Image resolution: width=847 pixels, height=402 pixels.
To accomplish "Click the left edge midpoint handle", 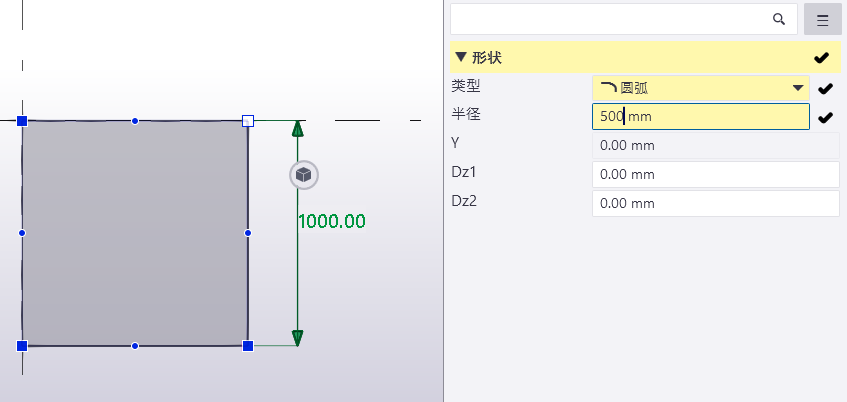I will coord(22,233).
